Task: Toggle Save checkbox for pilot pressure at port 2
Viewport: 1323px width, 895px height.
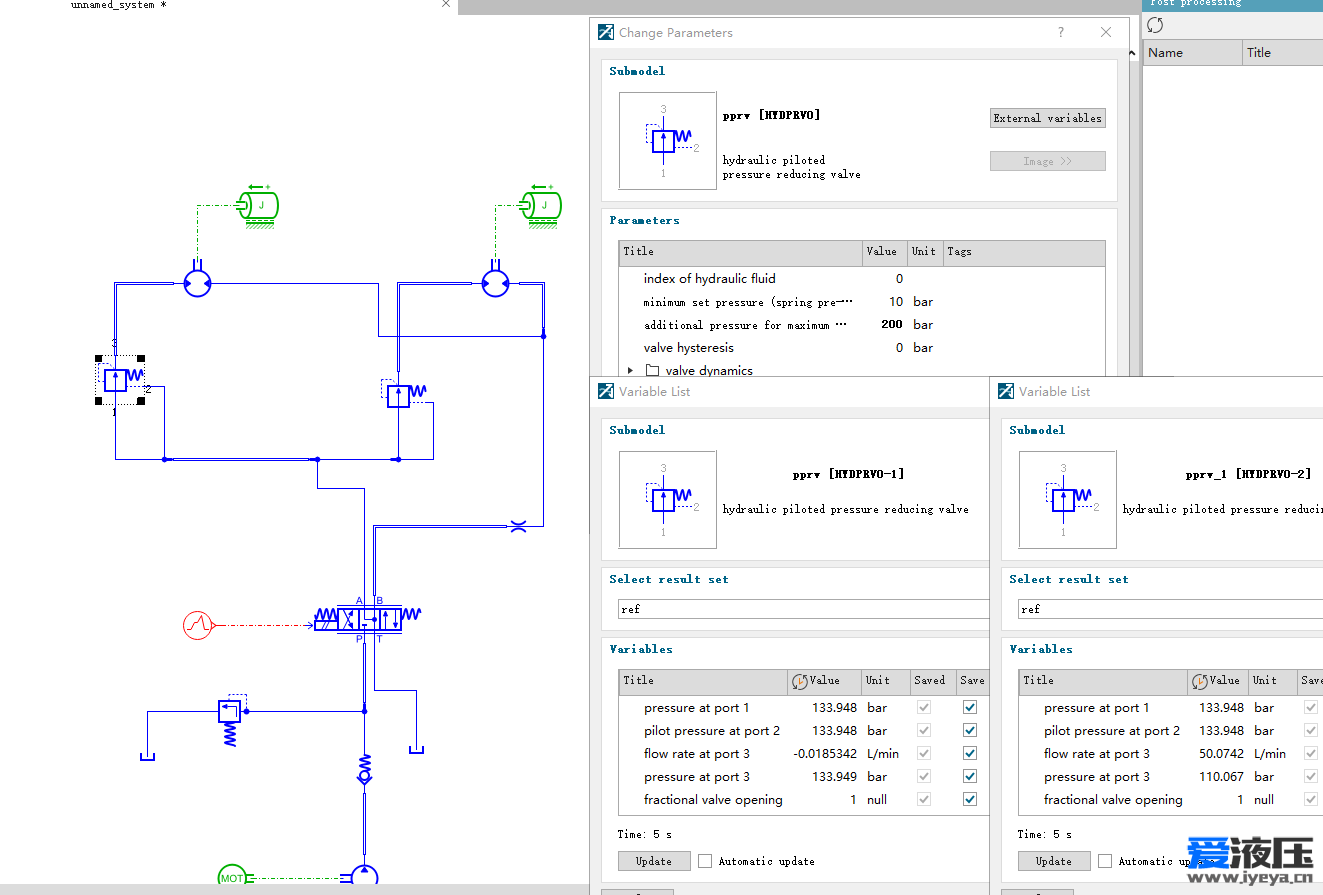Action: [969, 731]
